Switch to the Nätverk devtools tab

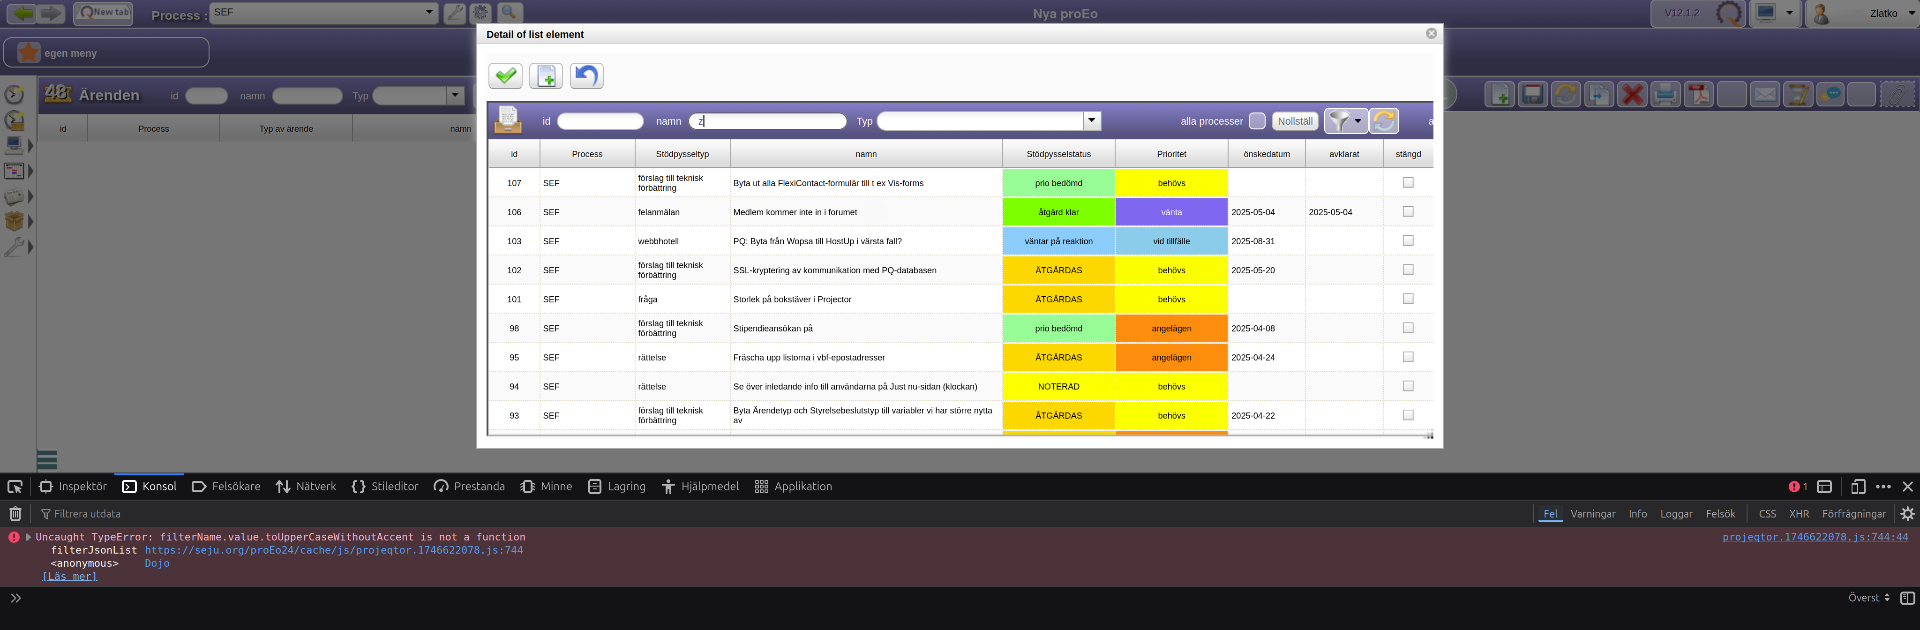click(306, 487)
